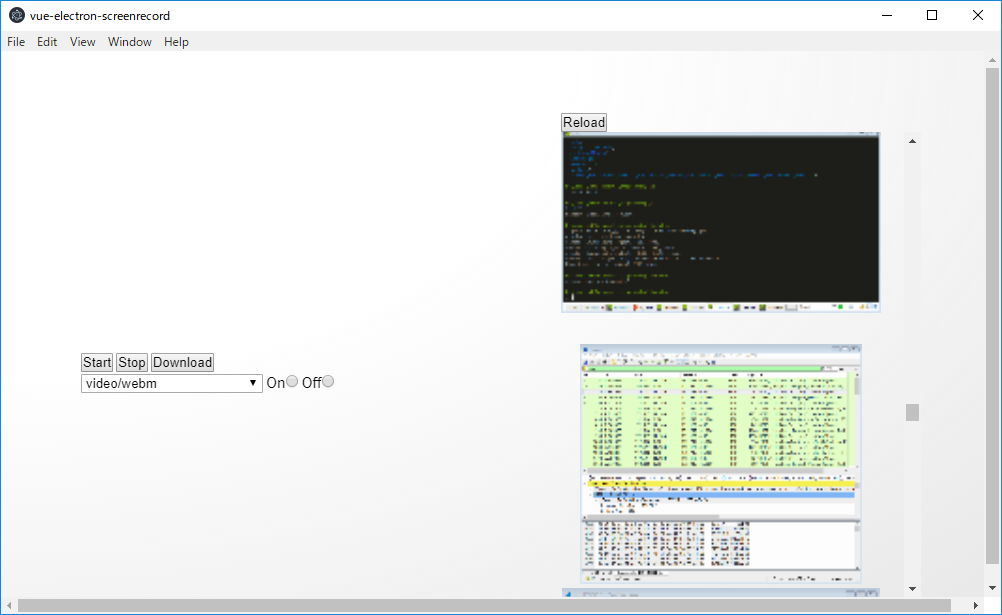This screenshot has width=1002, height=615.
Task: Click the thumbnail list scroll up arrow
Action: point(913,141)
